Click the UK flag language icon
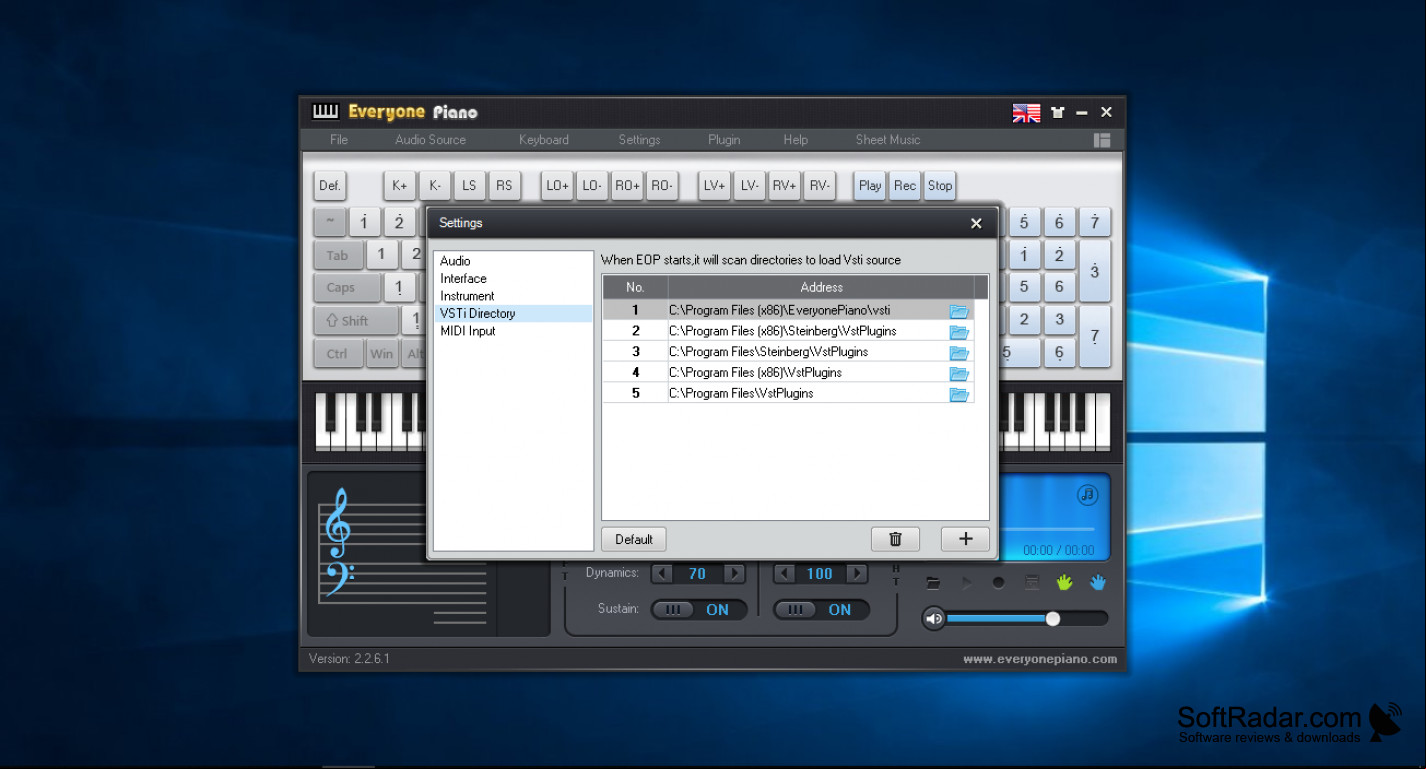Screen dimensions: 1426x769 [1026, 113]
